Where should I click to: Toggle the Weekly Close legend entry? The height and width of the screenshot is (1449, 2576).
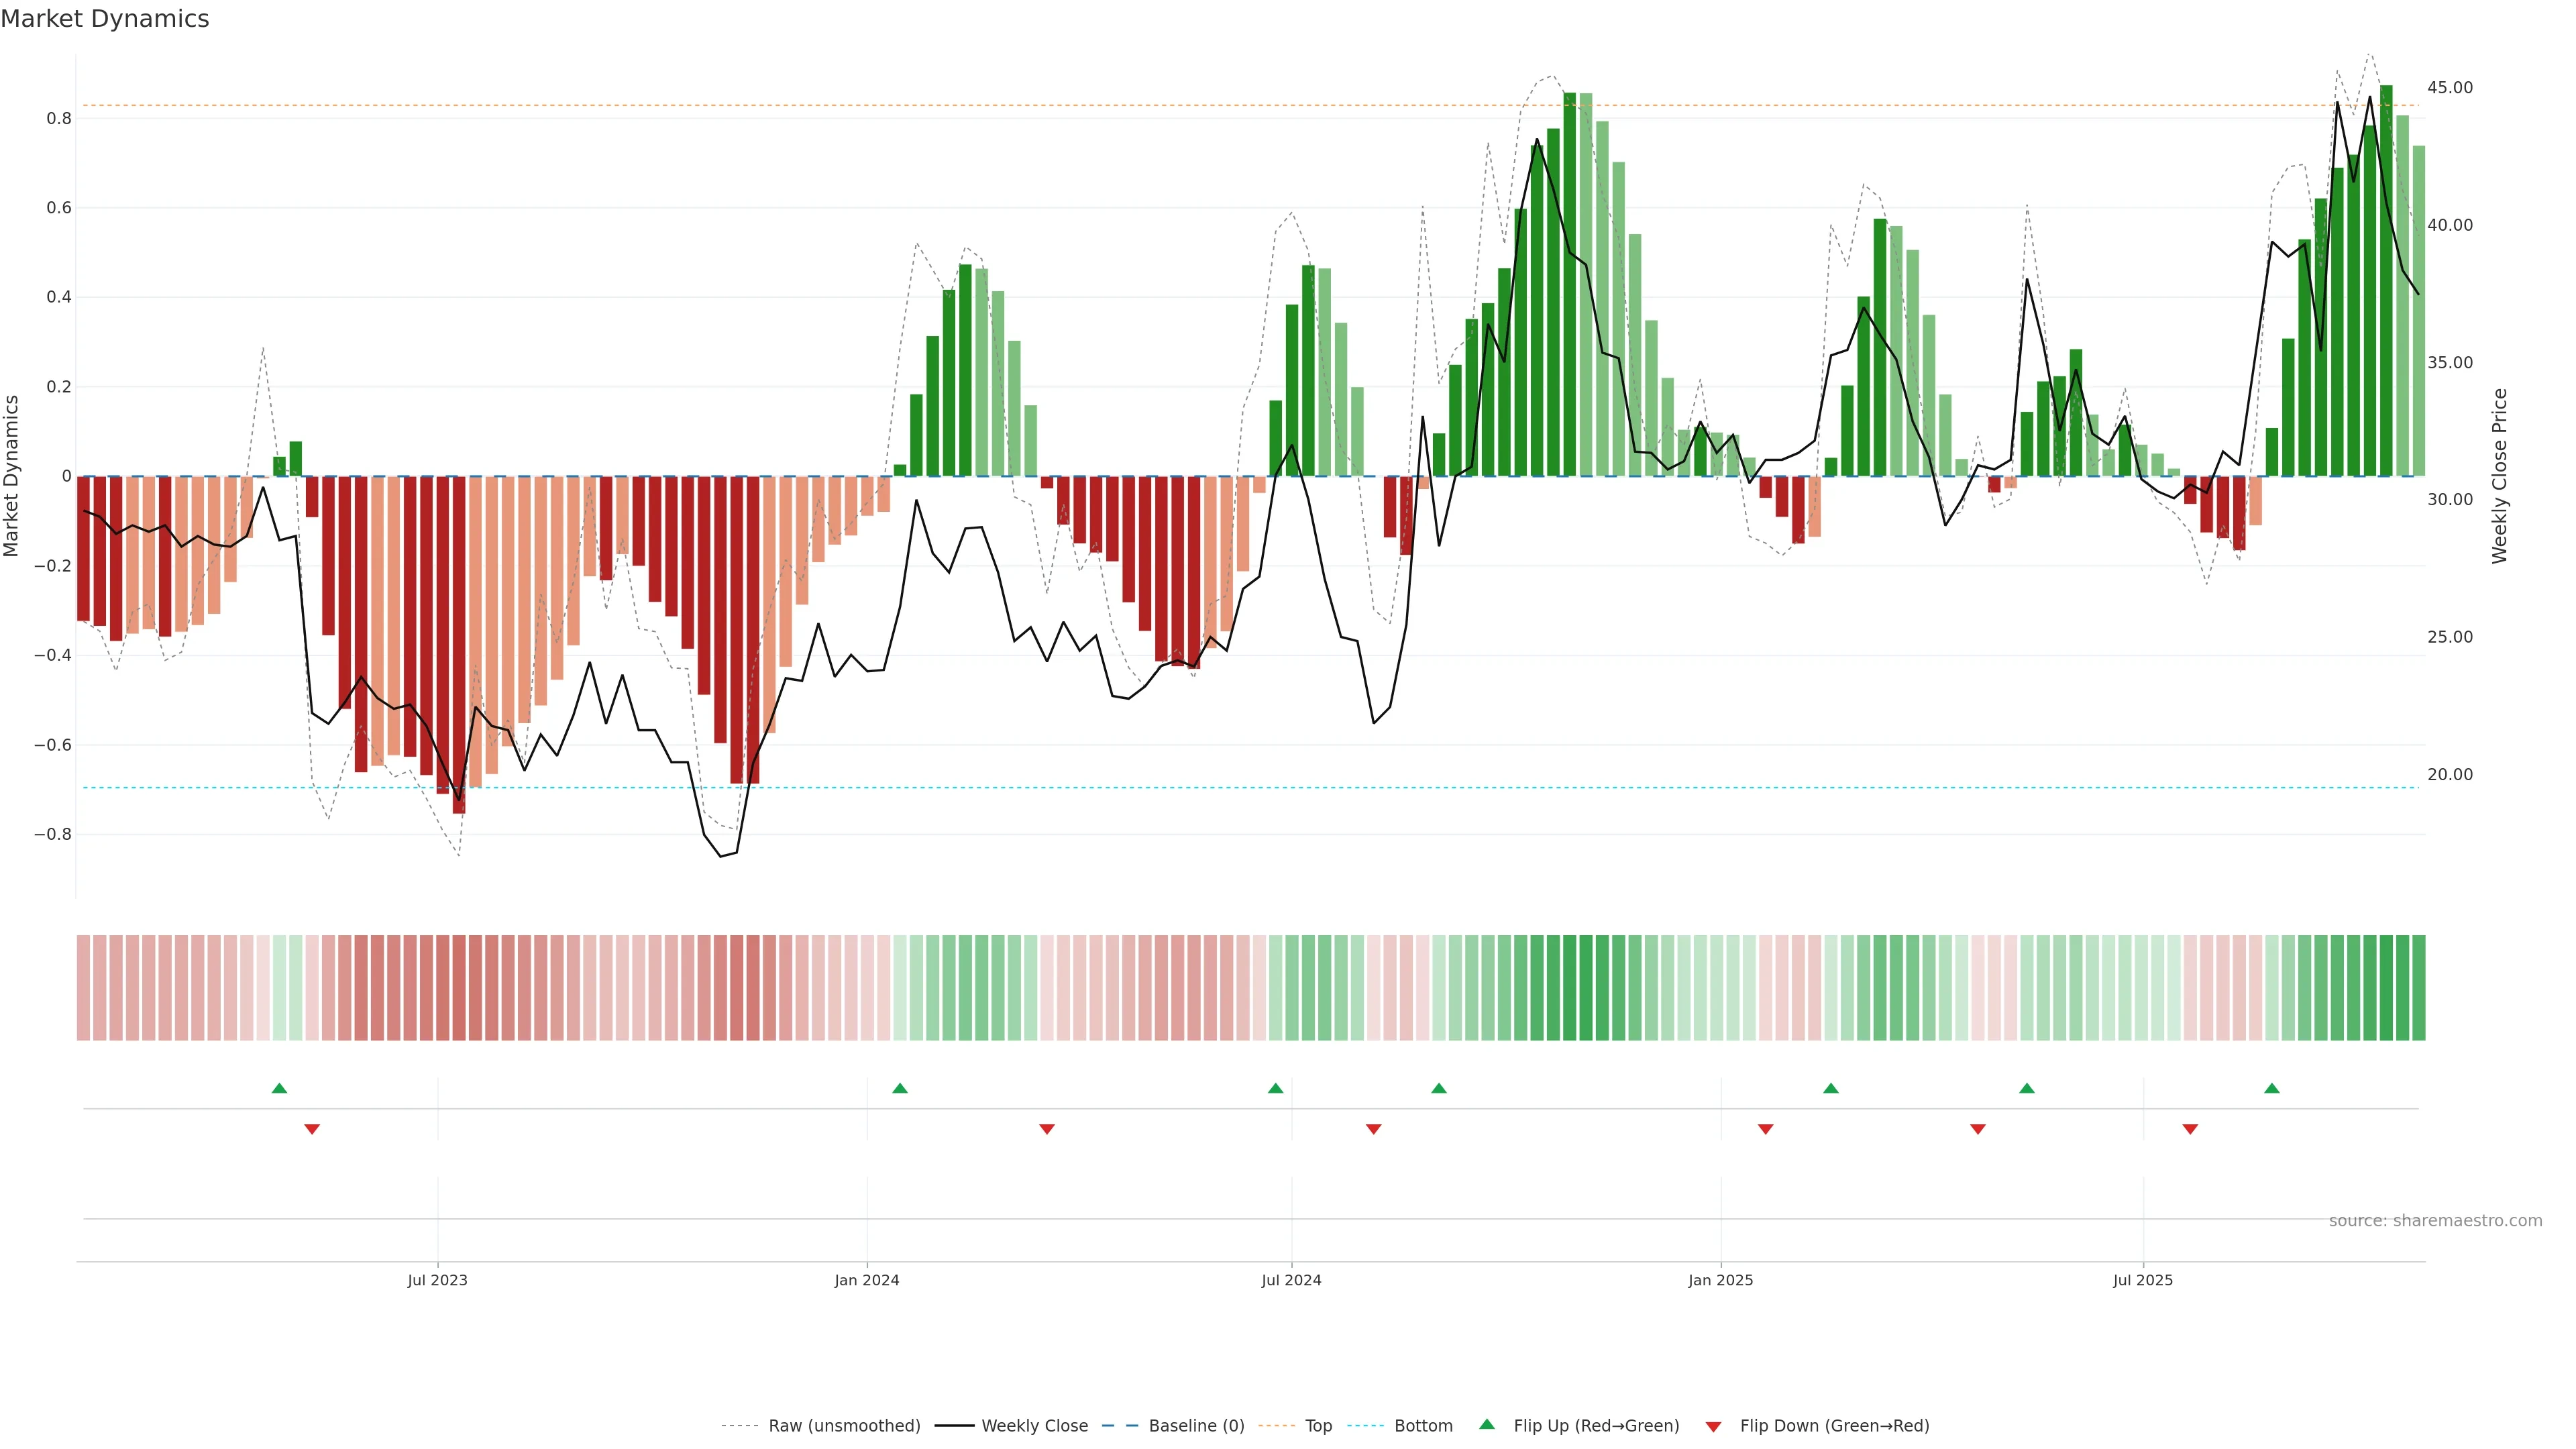[1034, 1426]
